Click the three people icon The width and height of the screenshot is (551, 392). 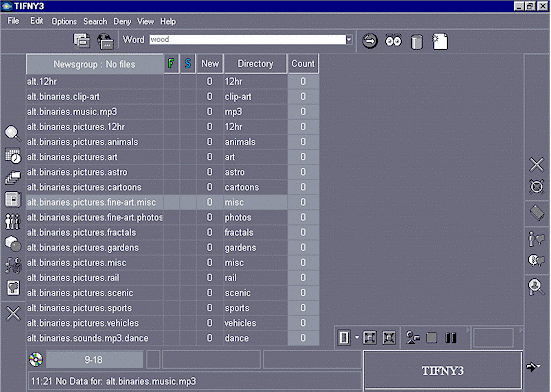pyautogui.click(x=13, y=222)
